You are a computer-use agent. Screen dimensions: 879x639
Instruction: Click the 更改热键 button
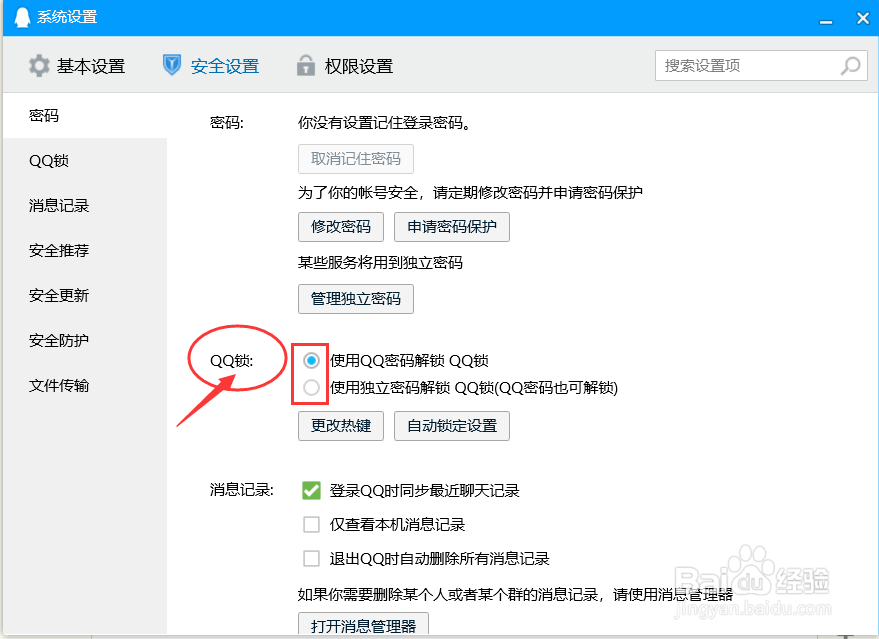[x=341, y=426]
